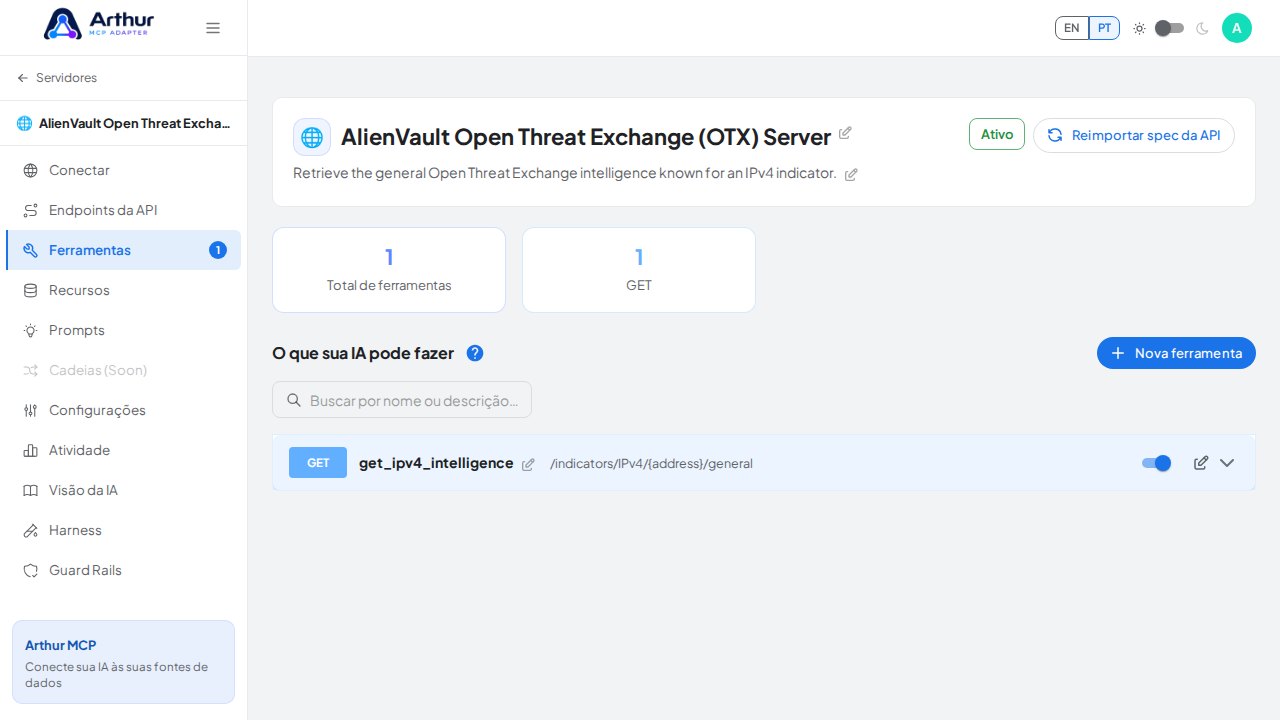1280x720 pixels.
Task: Open the user avatar menu
Action: click(x=1237, y=28)
